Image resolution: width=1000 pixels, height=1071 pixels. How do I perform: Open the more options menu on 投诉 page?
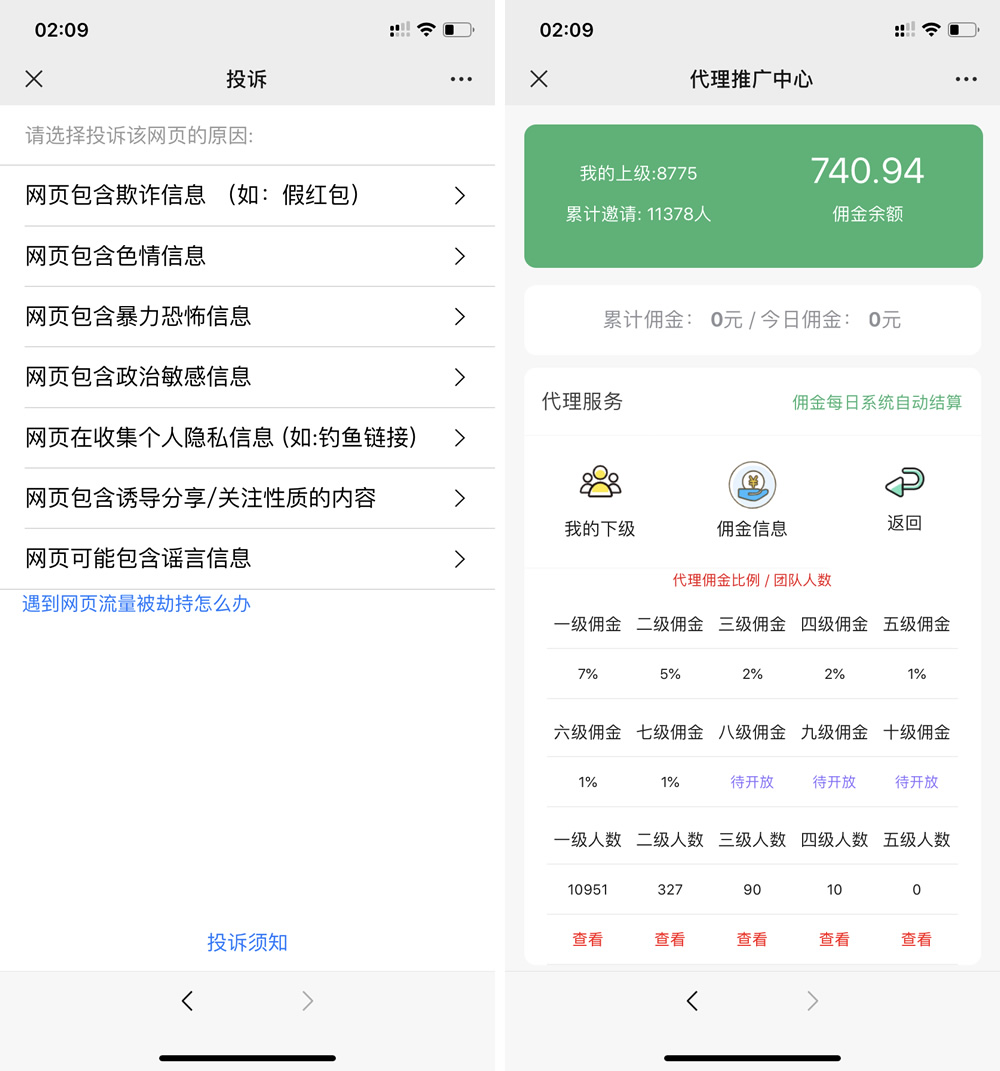click(x=460, y=78)
